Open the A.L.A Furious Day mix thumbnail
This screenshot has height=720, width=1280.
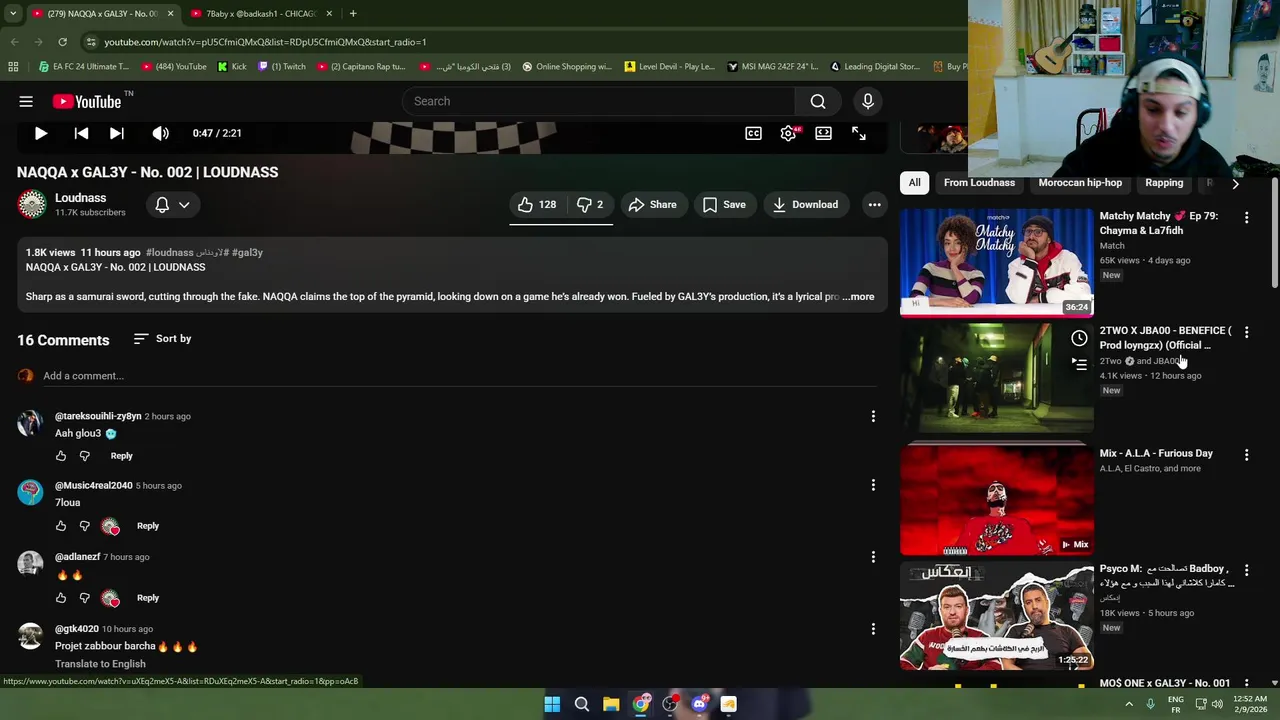997,500
